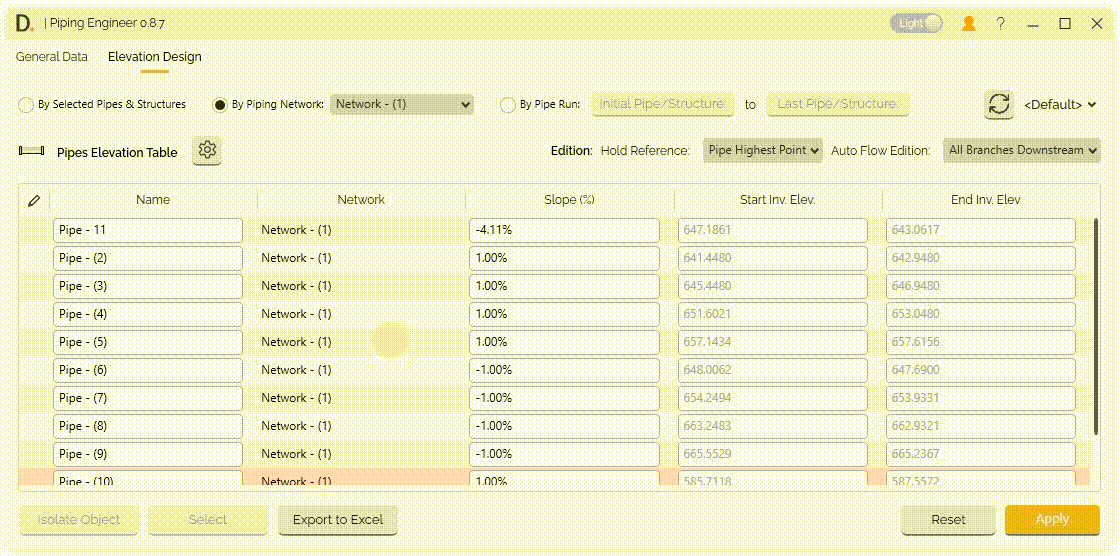Open the All Branches Downstream dropdown
The height and width of the screenshot is (556, 1120).
pos(1022,150)
